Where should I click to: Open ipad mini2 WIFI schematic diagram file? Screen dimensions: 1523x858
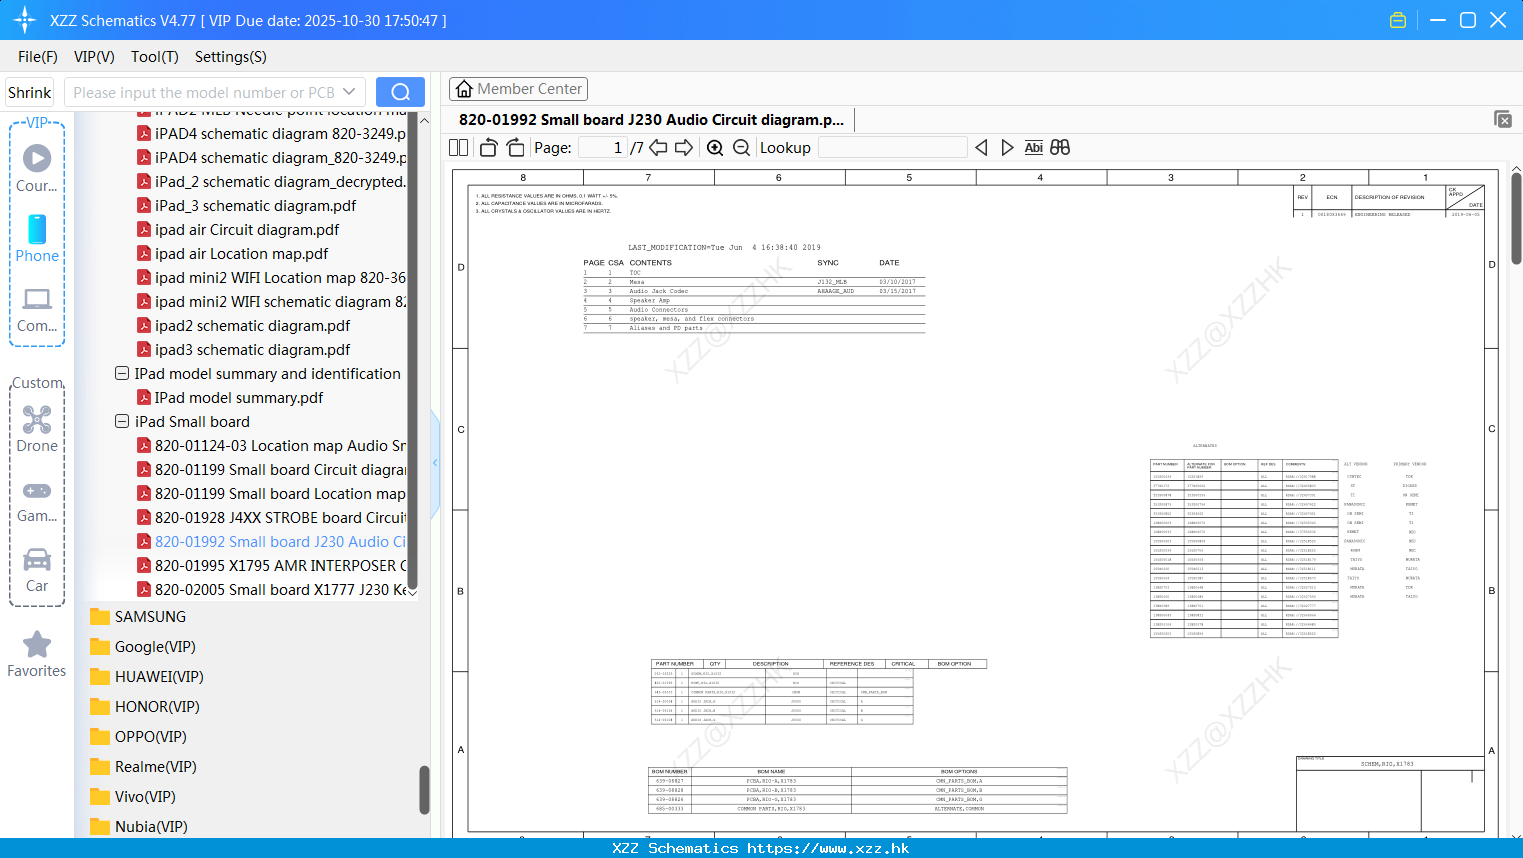pyautogui.click(x=271, y=301)
